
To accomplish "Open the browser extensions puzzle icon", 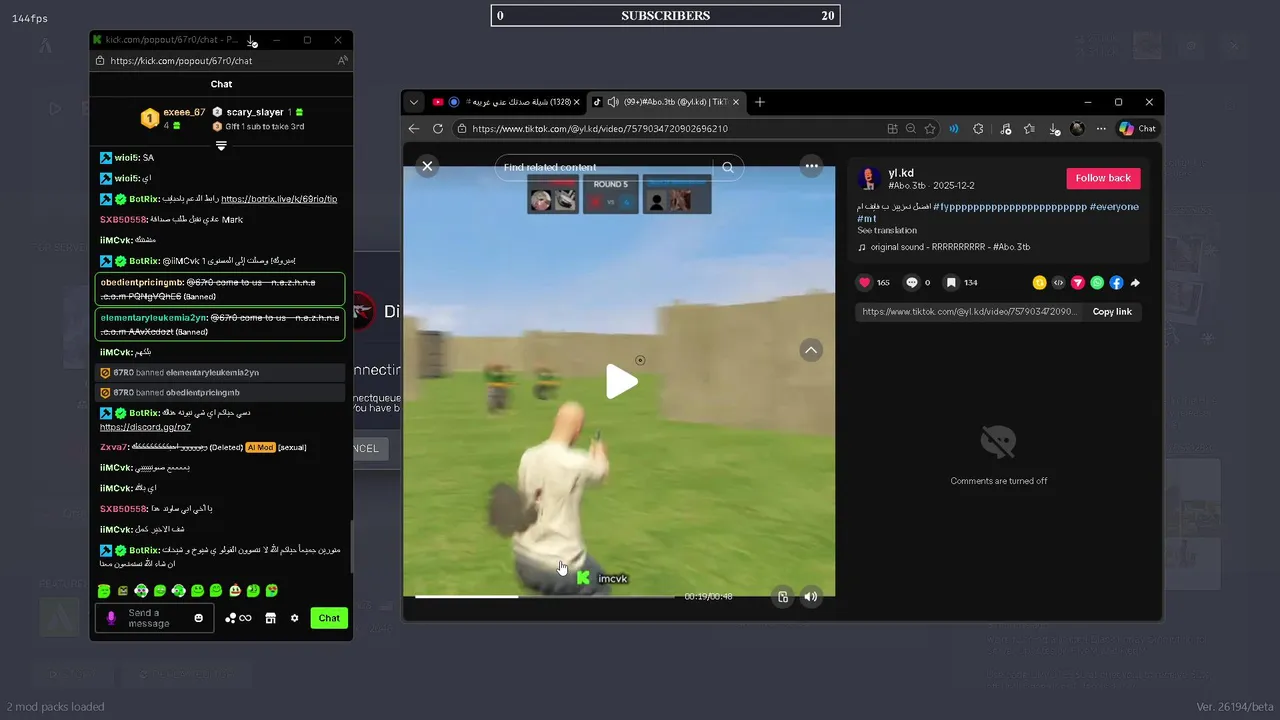I will pos(978,129).
